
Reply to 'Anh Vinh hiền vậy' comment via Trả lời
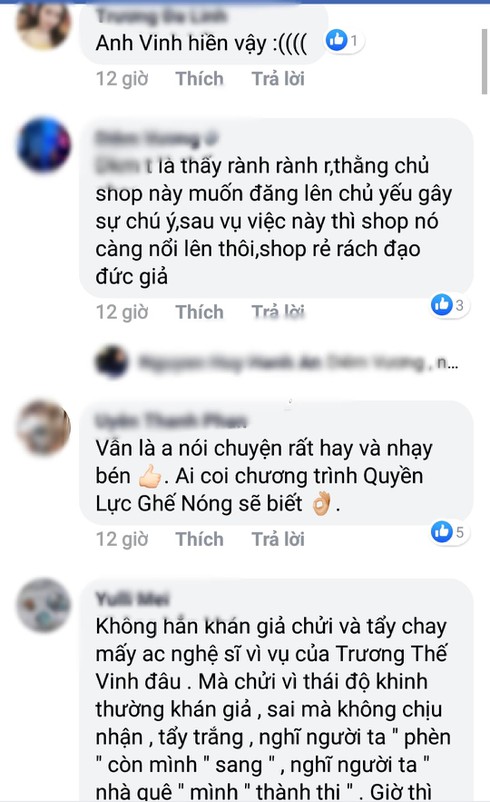(278, 79)
